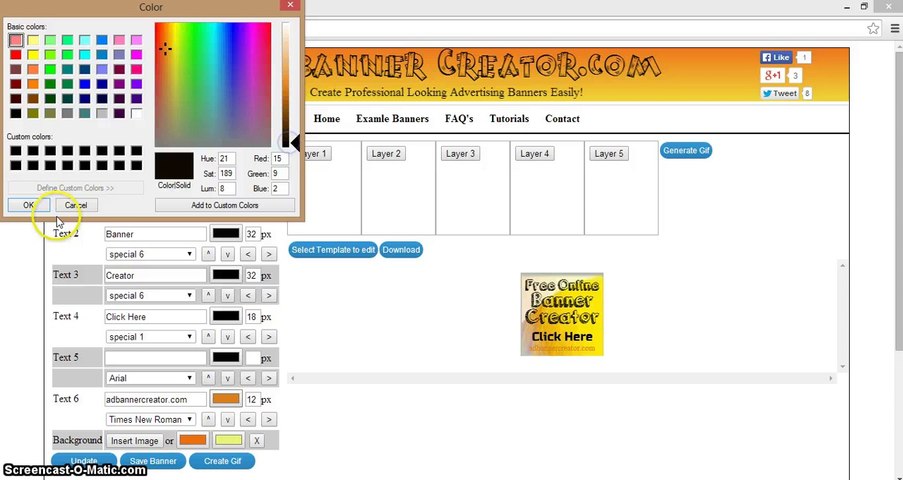Click background yellow color swatch
Image resolution: width=903 pixels, height=480 pixels.
[229, 440]
